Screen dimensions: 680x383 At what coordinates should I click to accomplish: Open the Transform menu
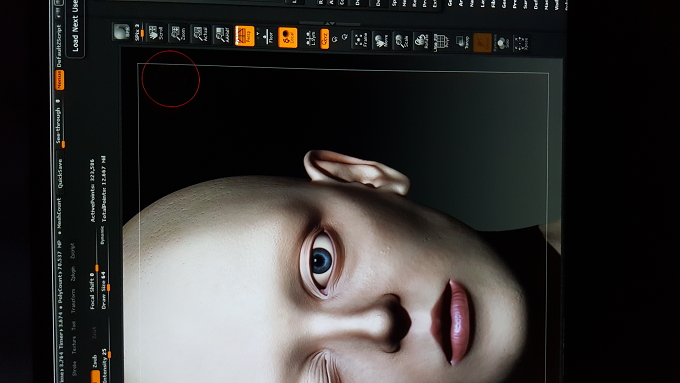tap(73, 300)
